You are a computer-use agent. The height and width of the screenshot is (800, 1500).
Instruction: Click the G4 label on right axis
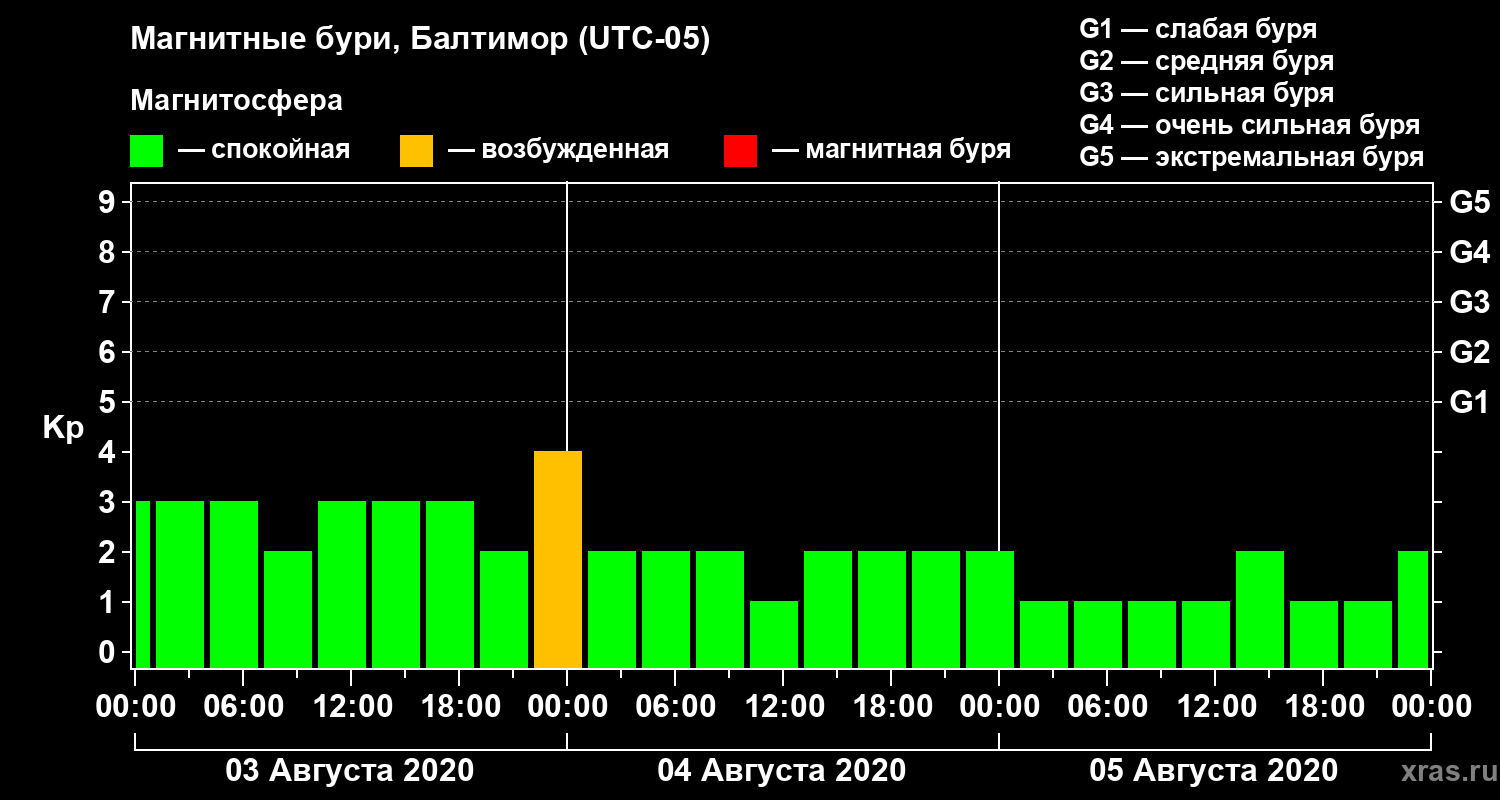click(x=1469, y=252)
